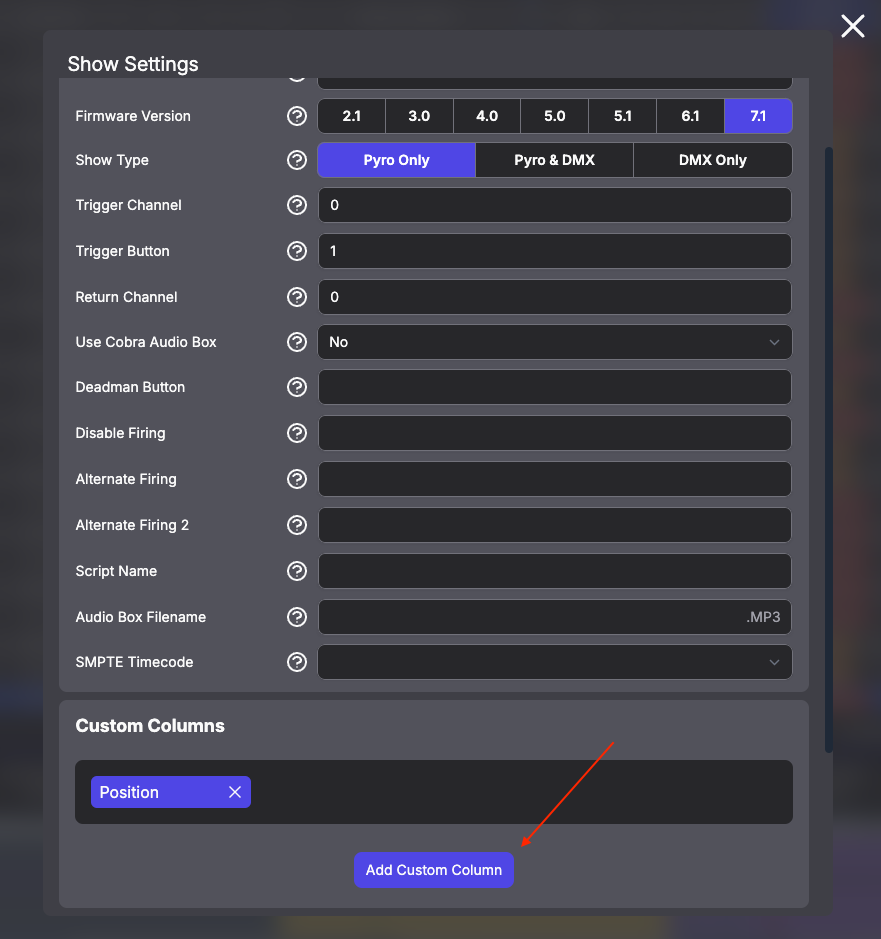Image resolution: width=881 pixels, height=939 pixels.
Task: Click into the Trigger Button field
Action: [x=555, y=251]
